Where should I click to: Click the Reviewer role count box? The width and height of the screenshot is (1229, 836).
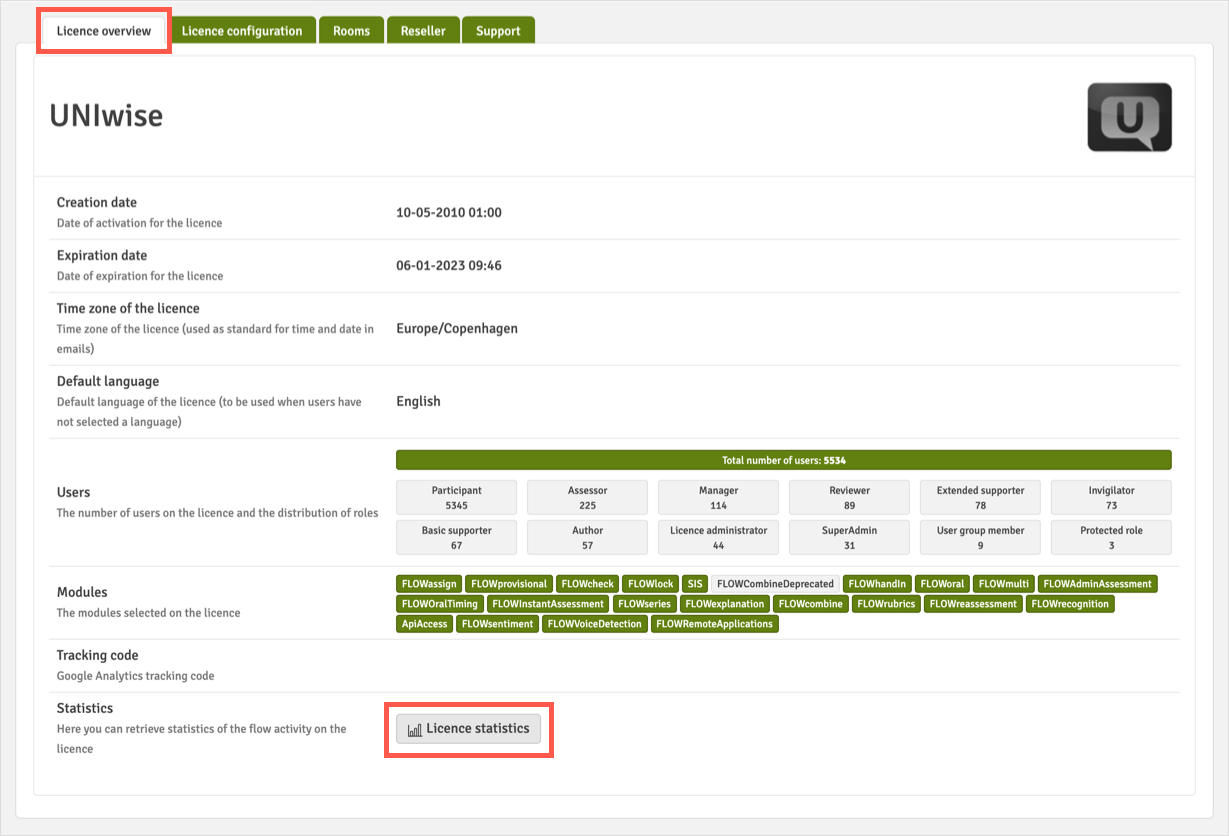click(x=849, y=497)
